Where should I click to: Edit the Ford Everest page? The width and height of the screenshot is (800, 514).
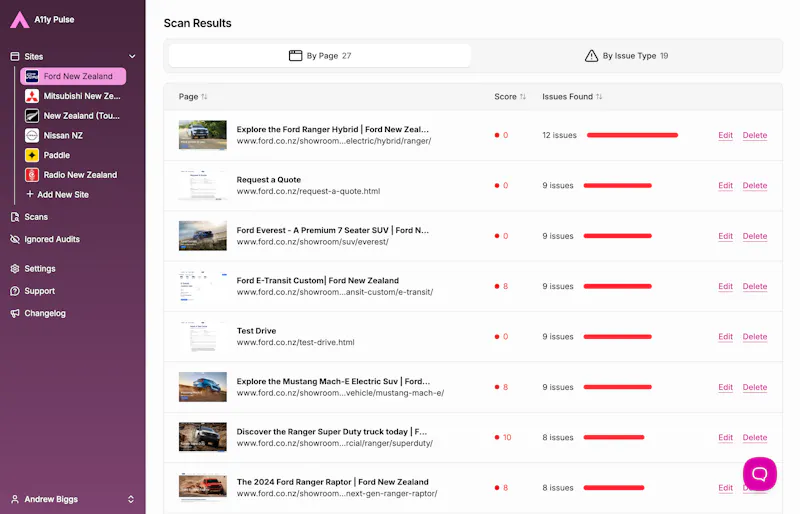725,236
